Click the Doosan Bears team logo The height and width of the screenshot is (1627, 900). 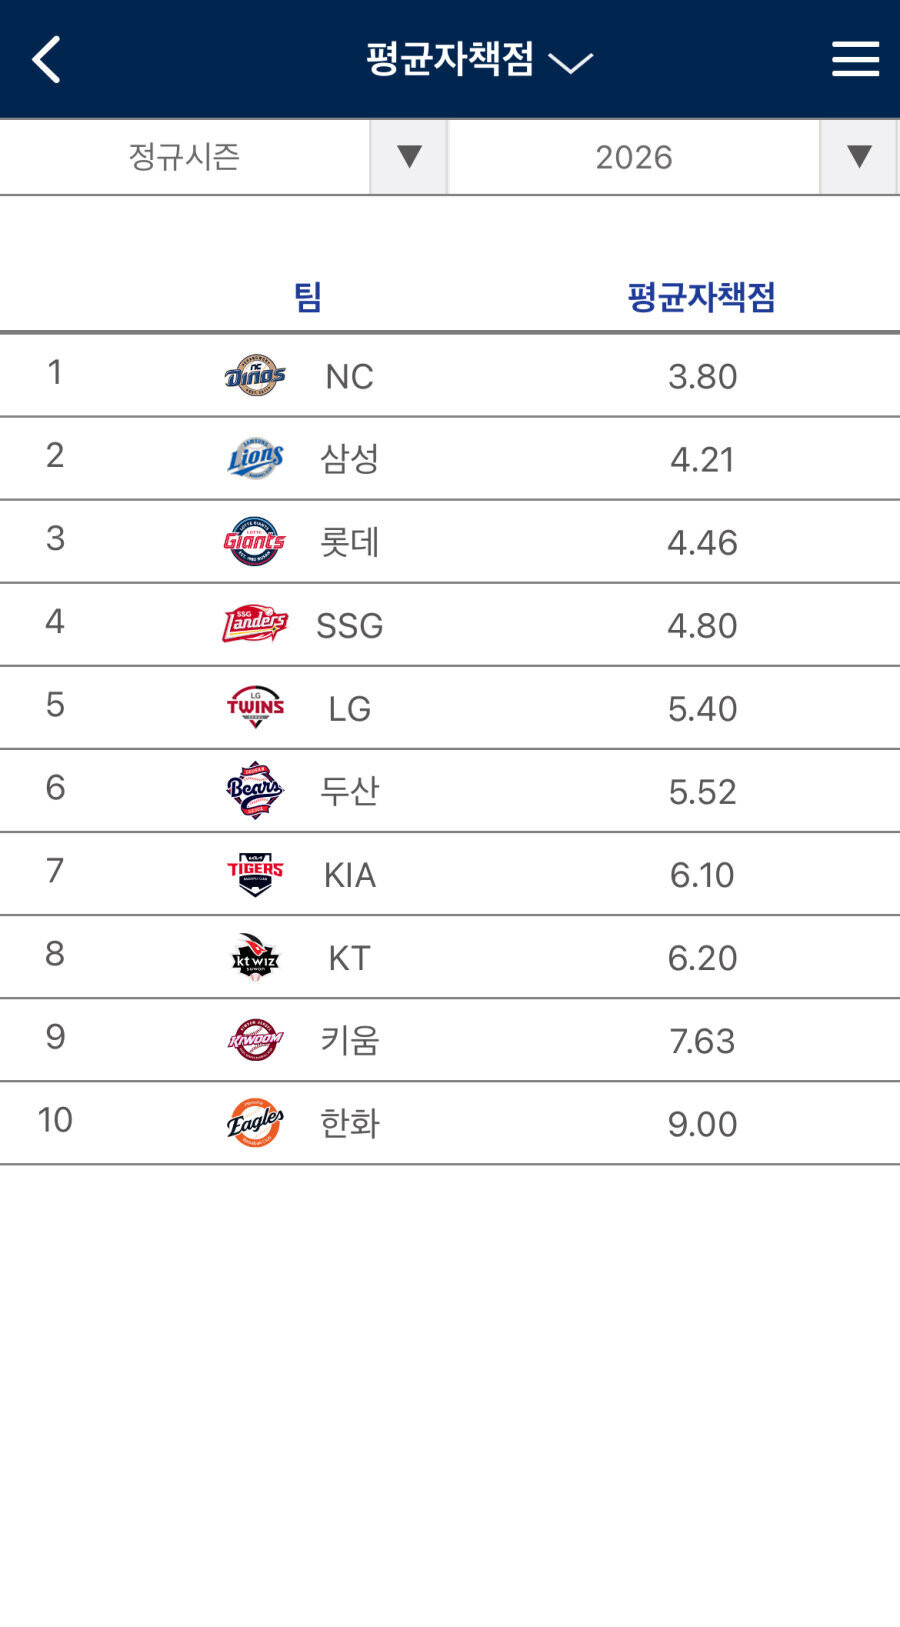(255, 791)
